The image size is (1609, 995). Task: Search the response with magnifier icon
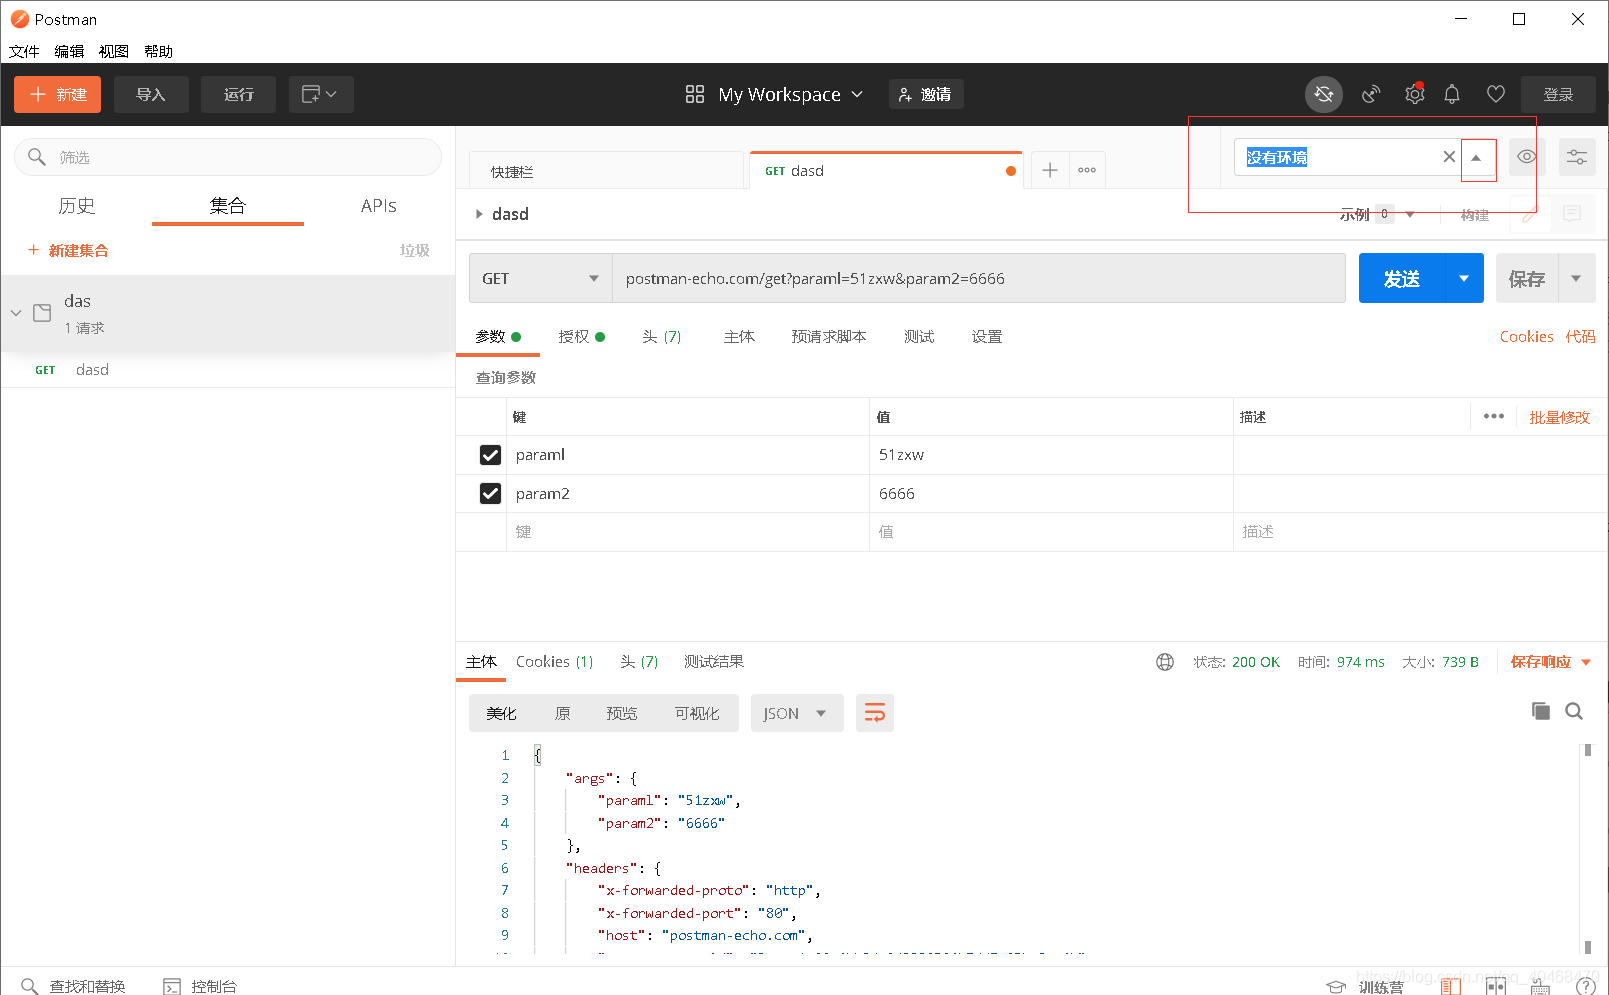click(1574, 711)
